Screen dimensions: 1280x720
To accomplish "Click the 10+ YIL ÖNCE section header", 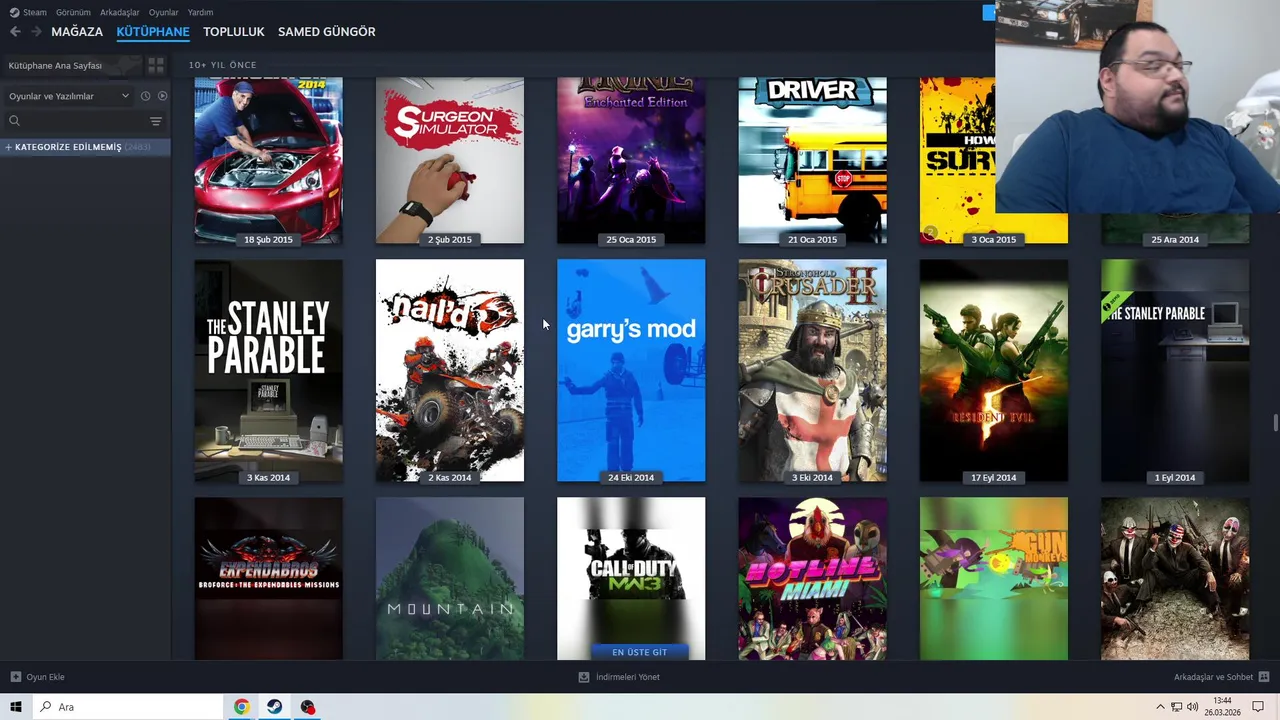I will point(222,65).
